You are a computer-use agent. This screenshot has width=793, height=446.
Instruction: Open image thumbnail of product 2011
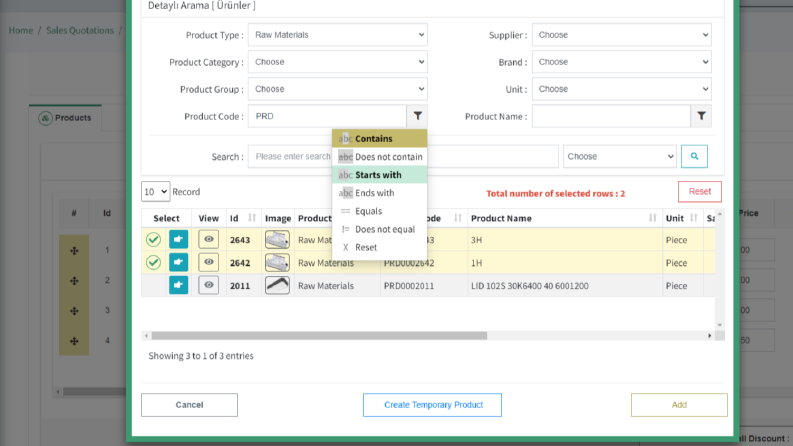point(277,285)
